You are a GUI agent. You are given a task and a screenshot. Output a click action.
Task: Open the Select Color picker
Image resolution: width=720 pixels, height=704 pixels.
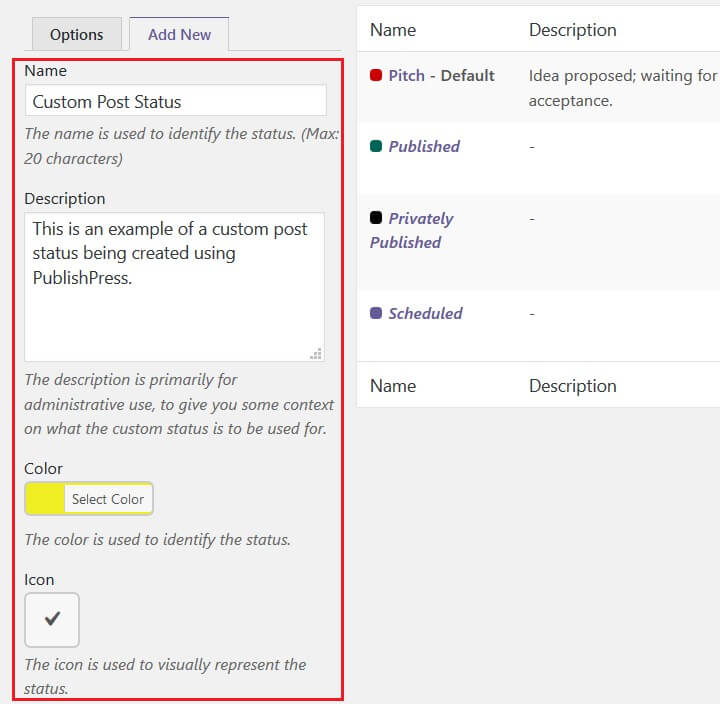coord(108,499)
